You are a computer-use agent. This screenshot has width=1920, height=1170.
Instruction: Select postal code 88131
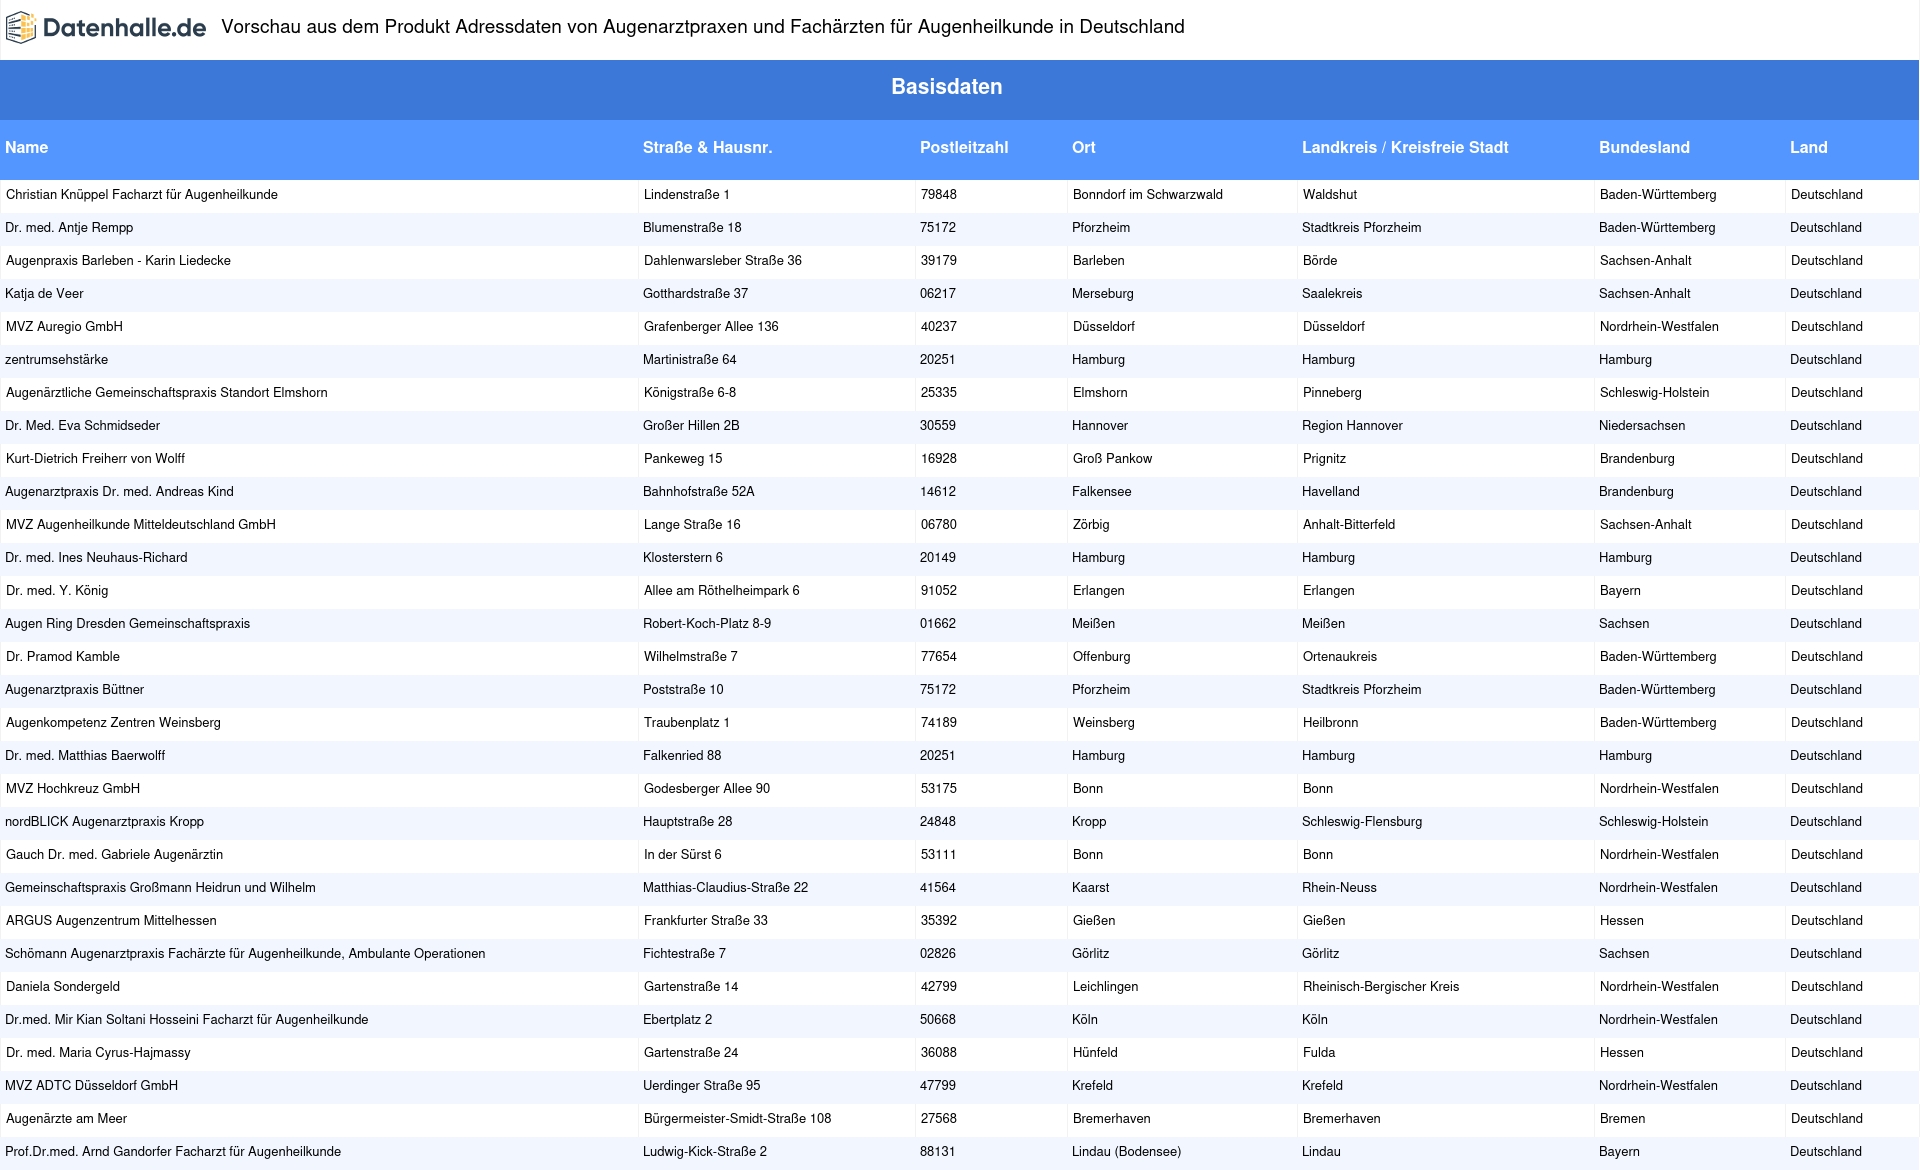pyautogui.click(x=938, y=1152)
